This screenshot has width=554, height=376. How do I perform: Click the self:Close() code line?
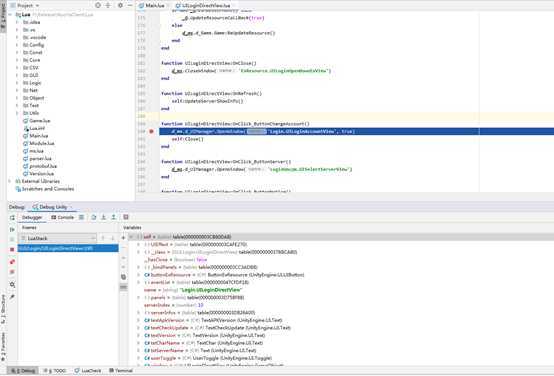pyautogui.click(x=188, y=139)
